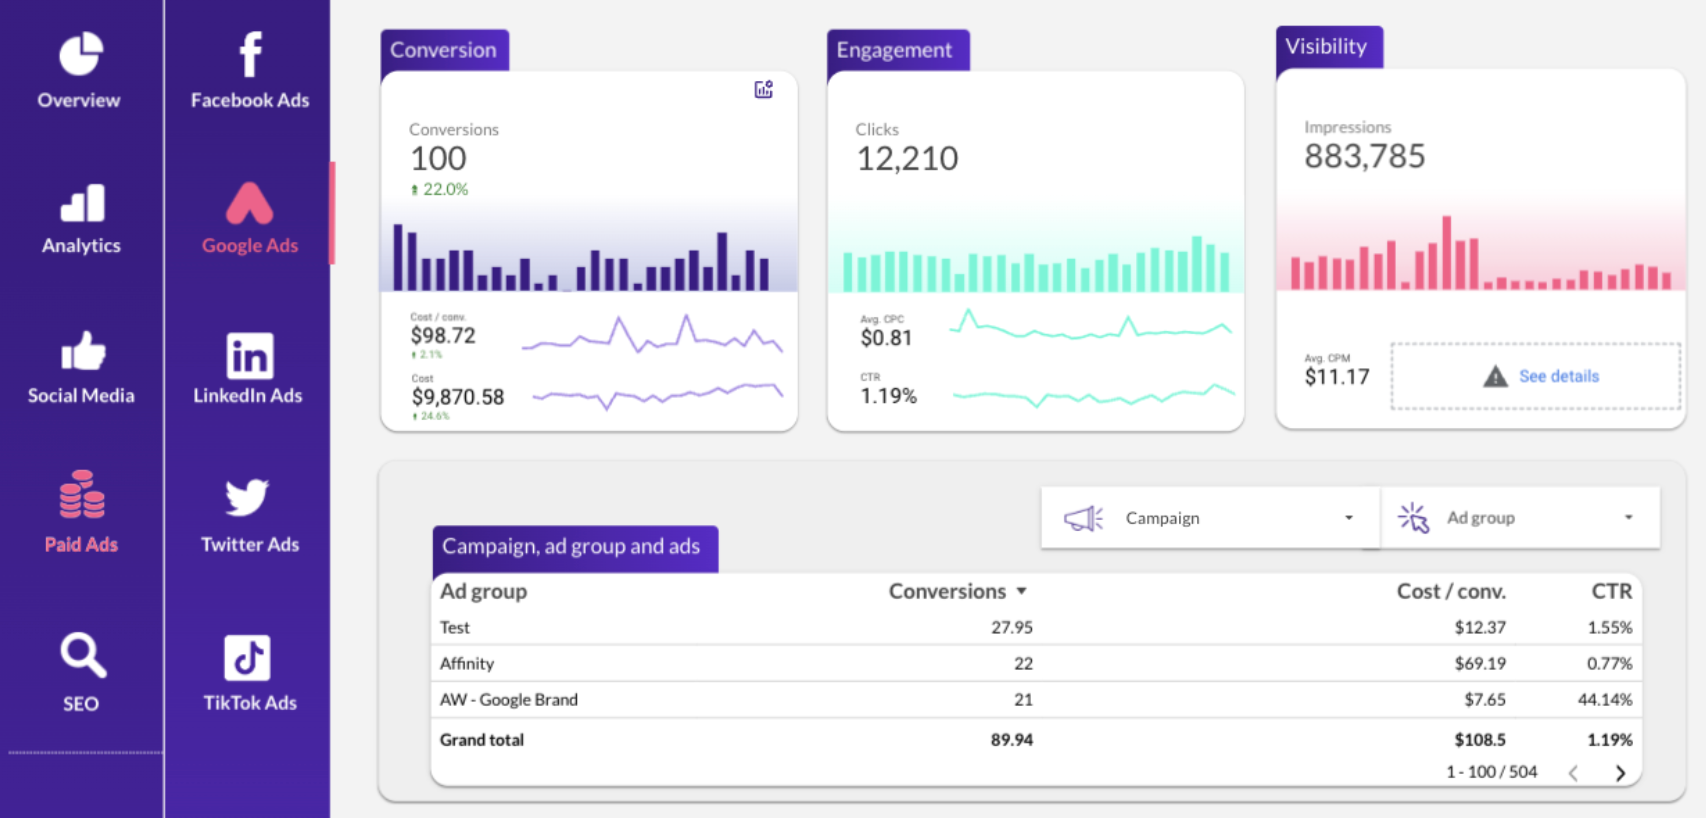Click the 44.14% CTR cell
1706x818 pixels.
[x=1605, y=700]
